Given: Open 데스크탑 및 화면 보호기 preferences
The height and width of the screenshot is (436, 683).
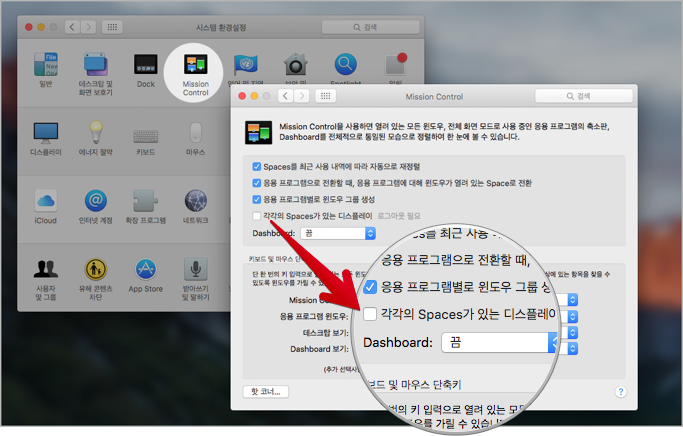Looking at the screenshot, I should pyautogui.click(x=95, y=65).
